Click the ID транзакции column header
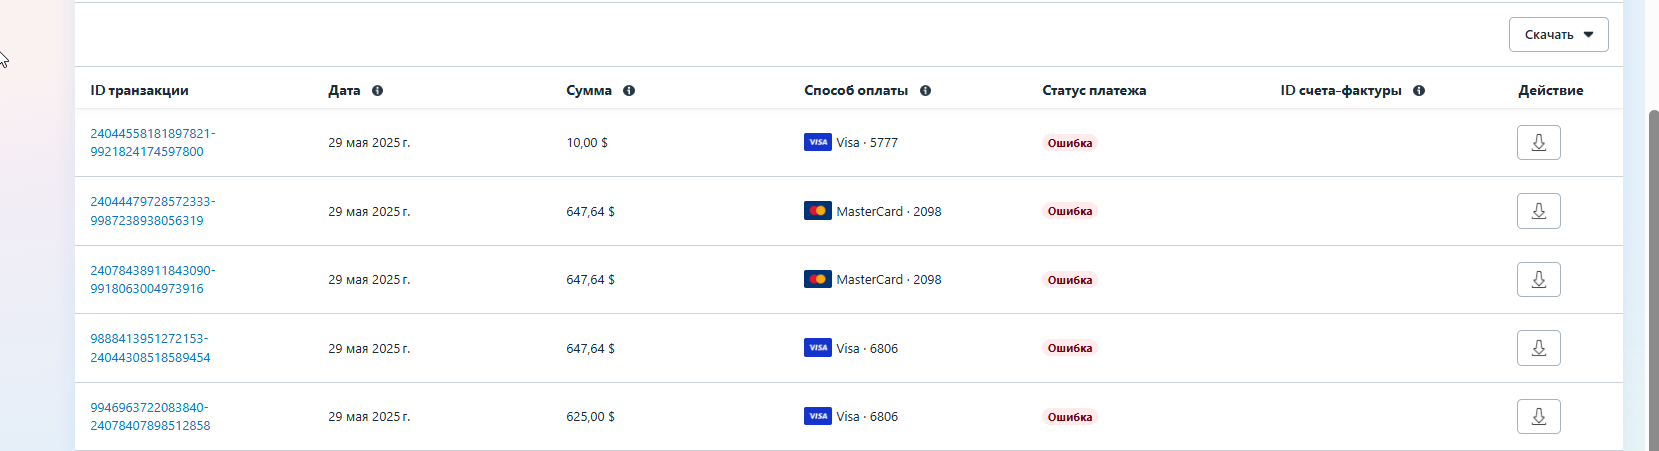The width and height of the screenshot is (1659, 451). (139, 90)
